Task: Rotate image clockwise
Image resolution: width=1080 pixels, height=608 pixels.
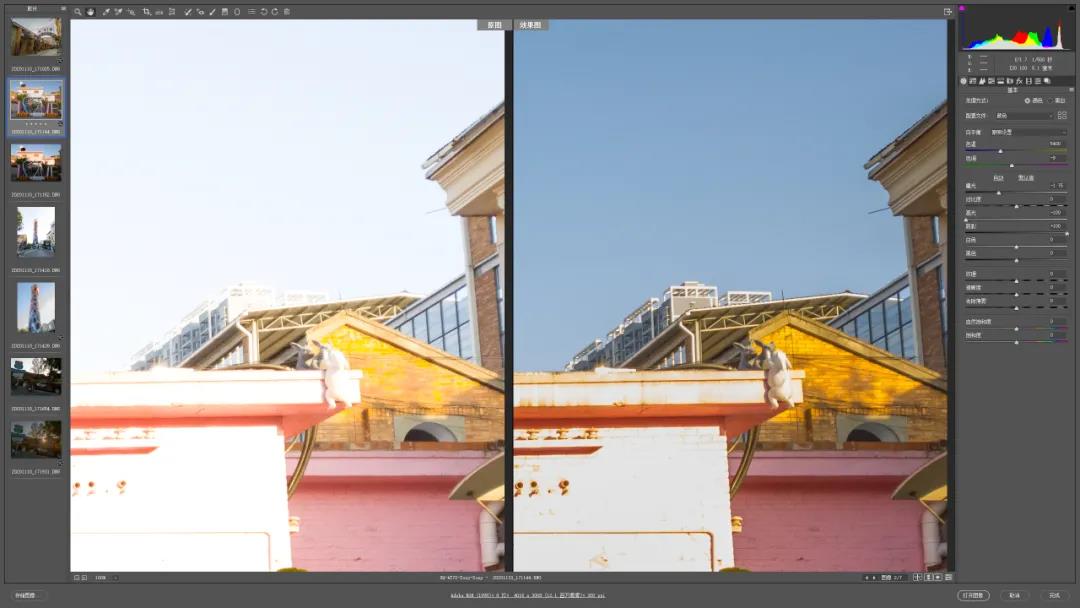Action: 274,12
